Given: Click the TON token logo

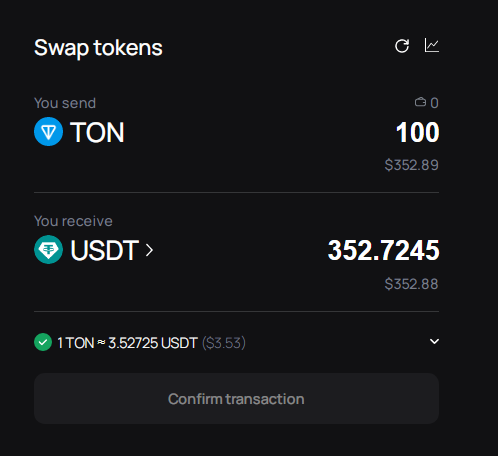Looking at the screenshot, I should [x=48, y=132].
